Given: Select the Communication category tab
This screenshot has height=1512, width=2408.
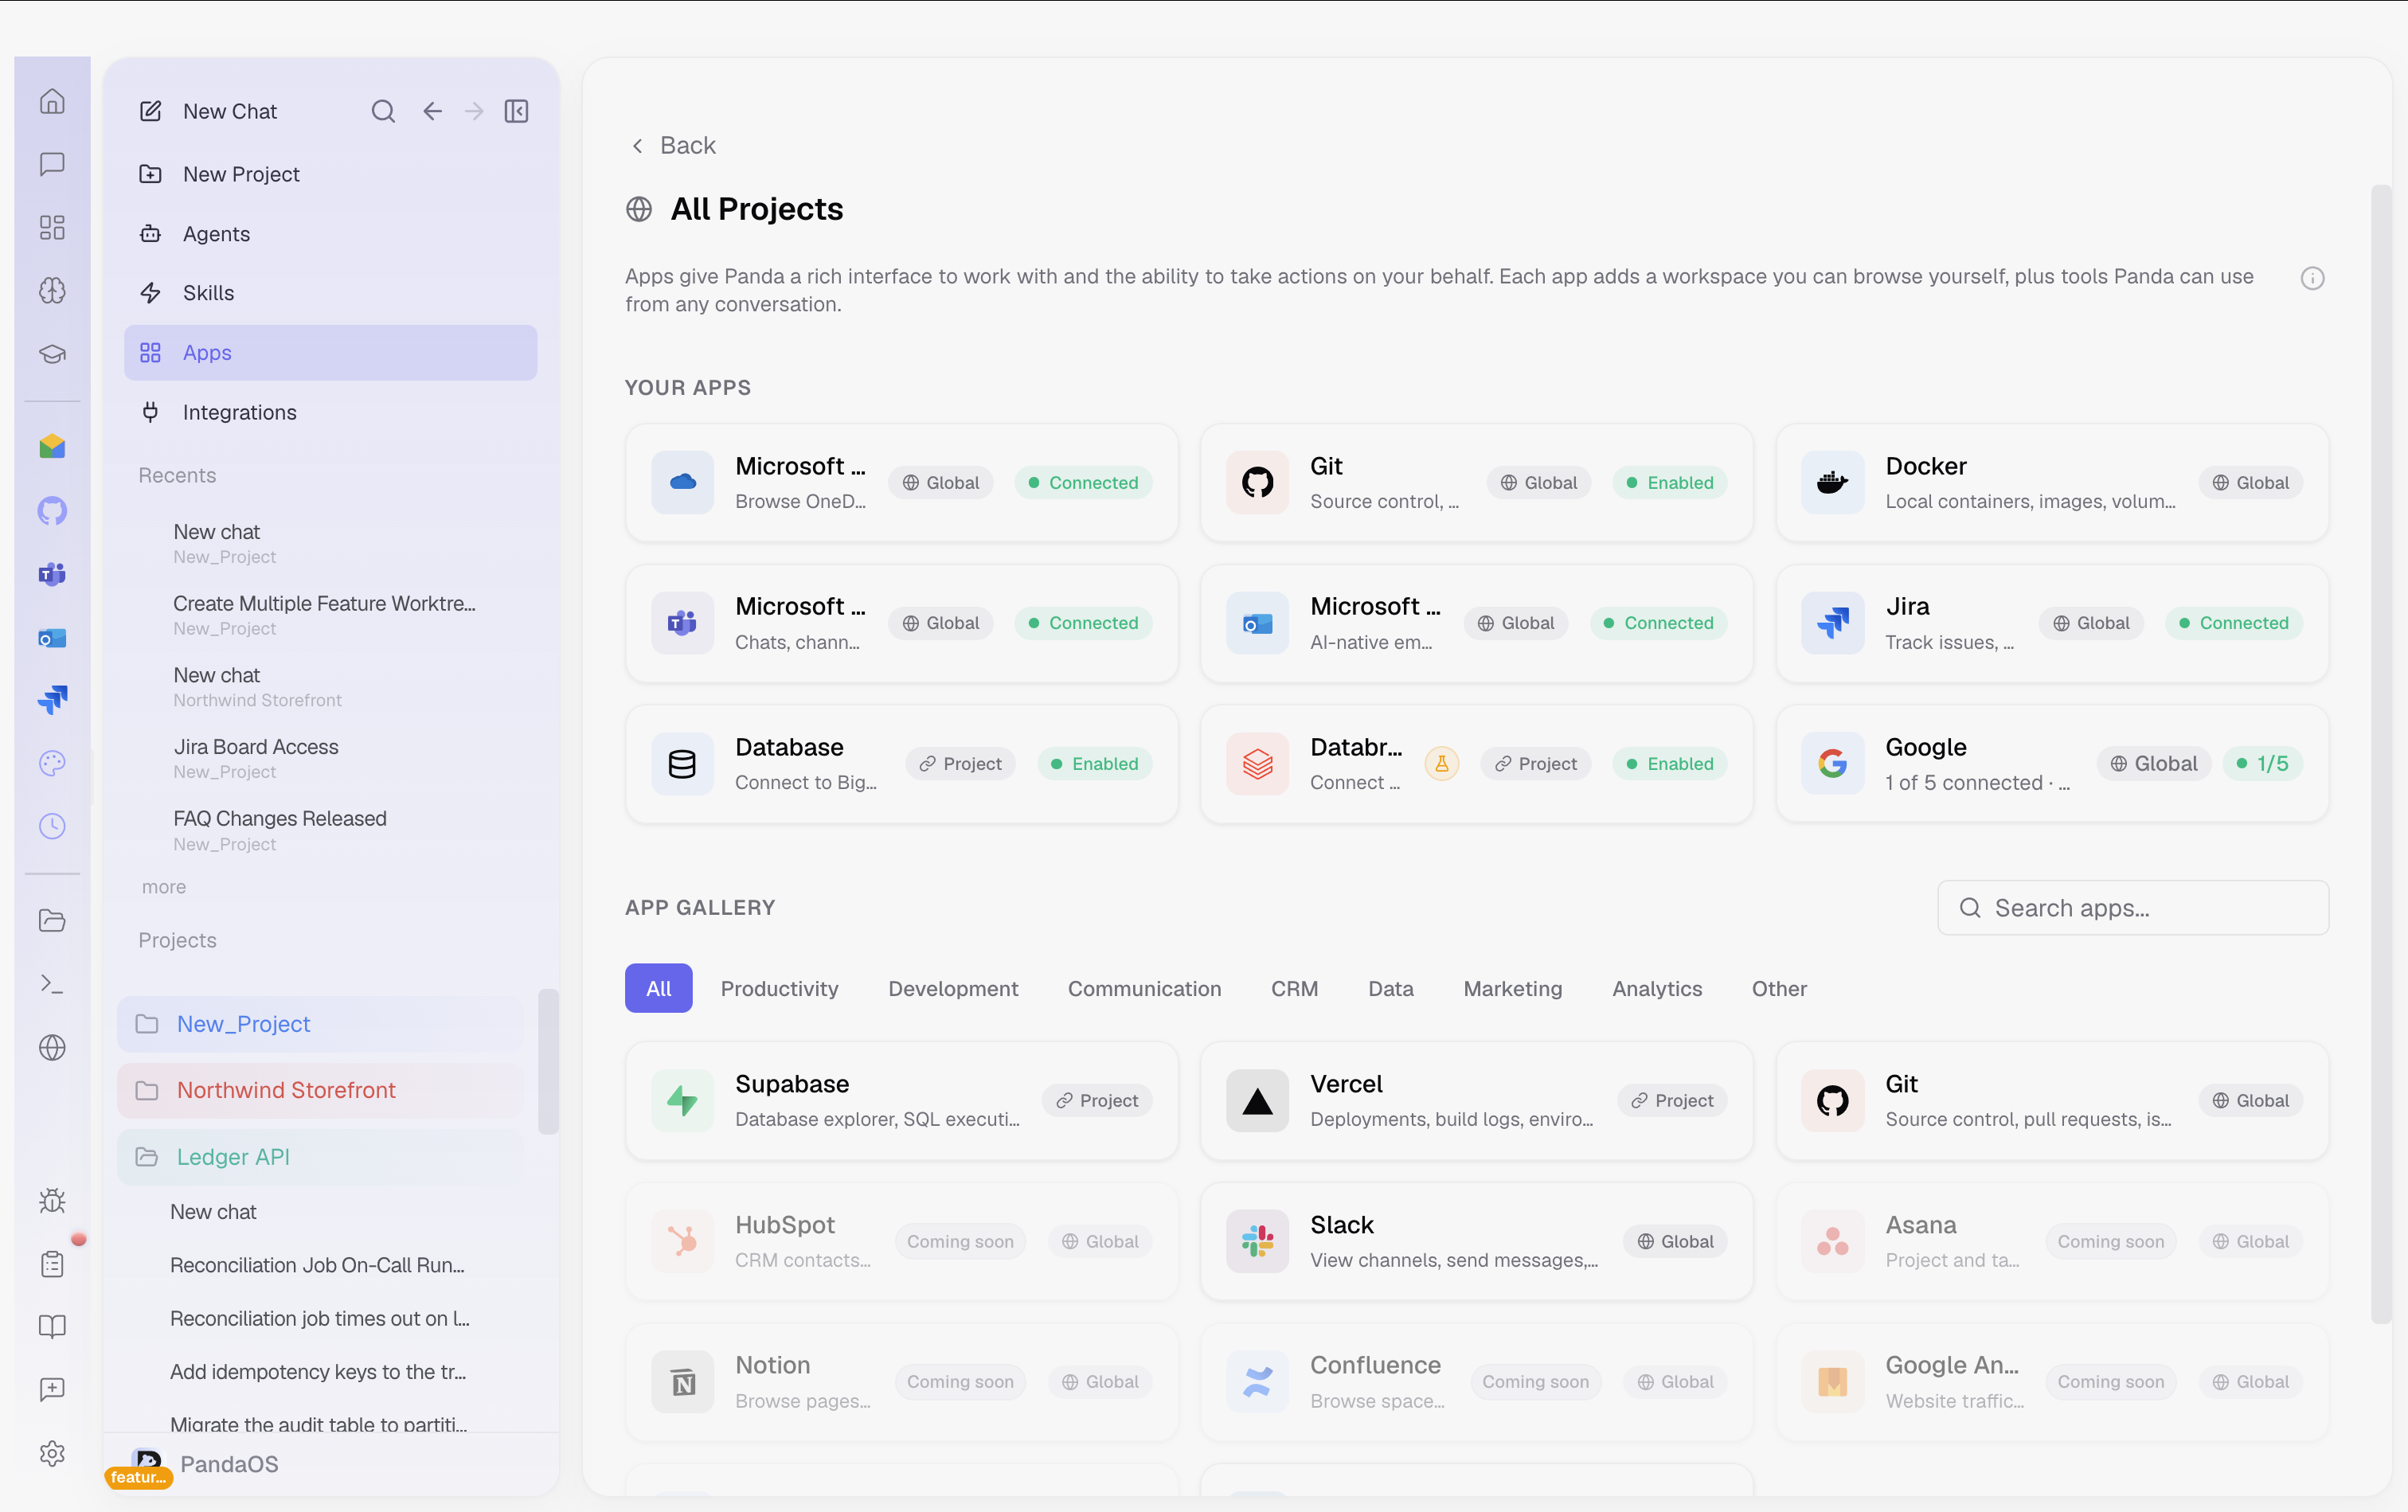Looking at the screenshot, I should 1144,989.
